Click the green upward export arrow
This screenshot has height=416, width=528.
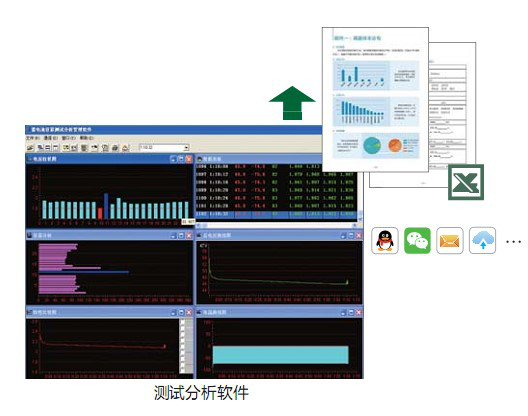pyautogui.click(x=292, y=103)
